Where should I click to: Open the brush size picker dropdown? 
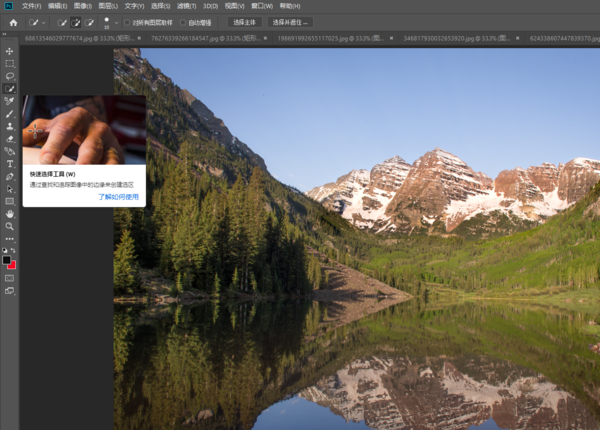106,22
